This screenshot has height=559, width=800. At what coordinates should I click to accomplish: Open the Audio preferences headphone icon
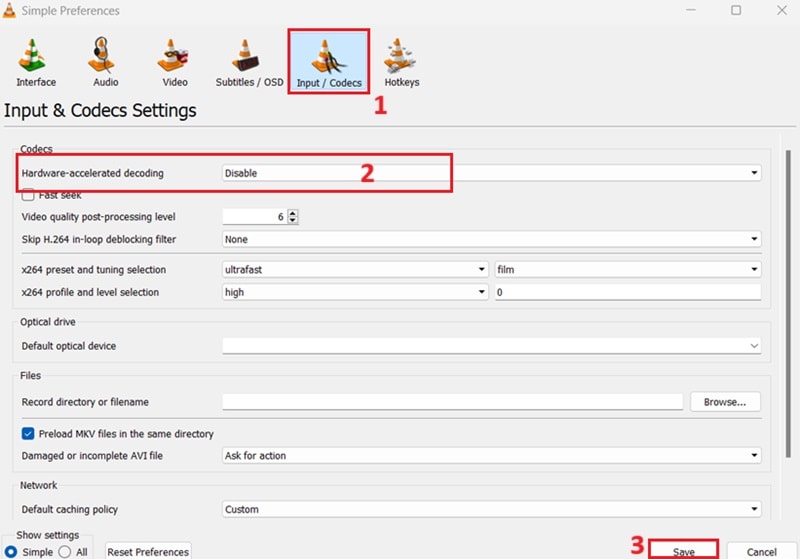click(105, 61)
